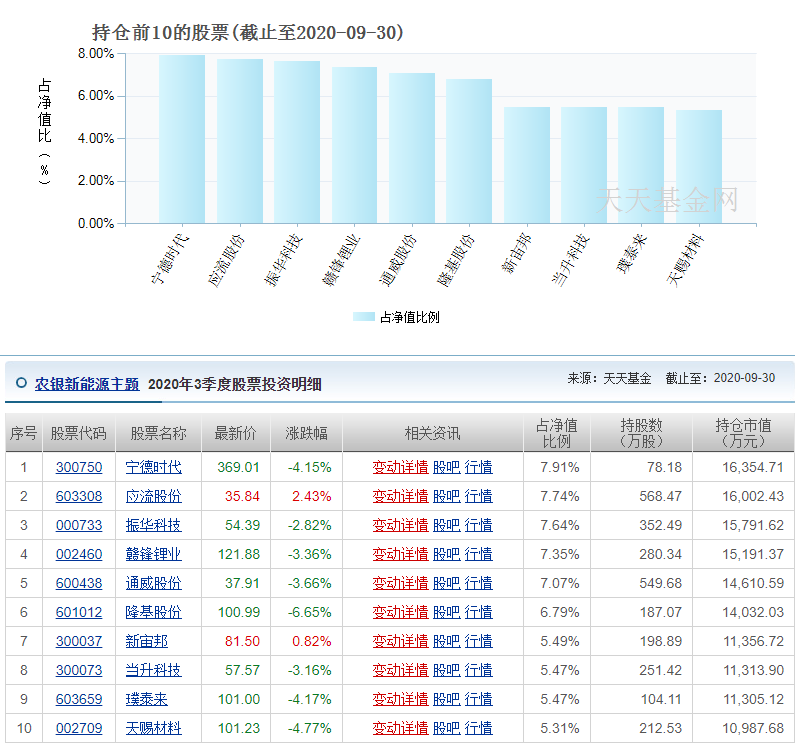The height and width of the screenshot is (743, 795).
Task: Open 变动详情 for 应流股份 row
Action: click(401, 496)
